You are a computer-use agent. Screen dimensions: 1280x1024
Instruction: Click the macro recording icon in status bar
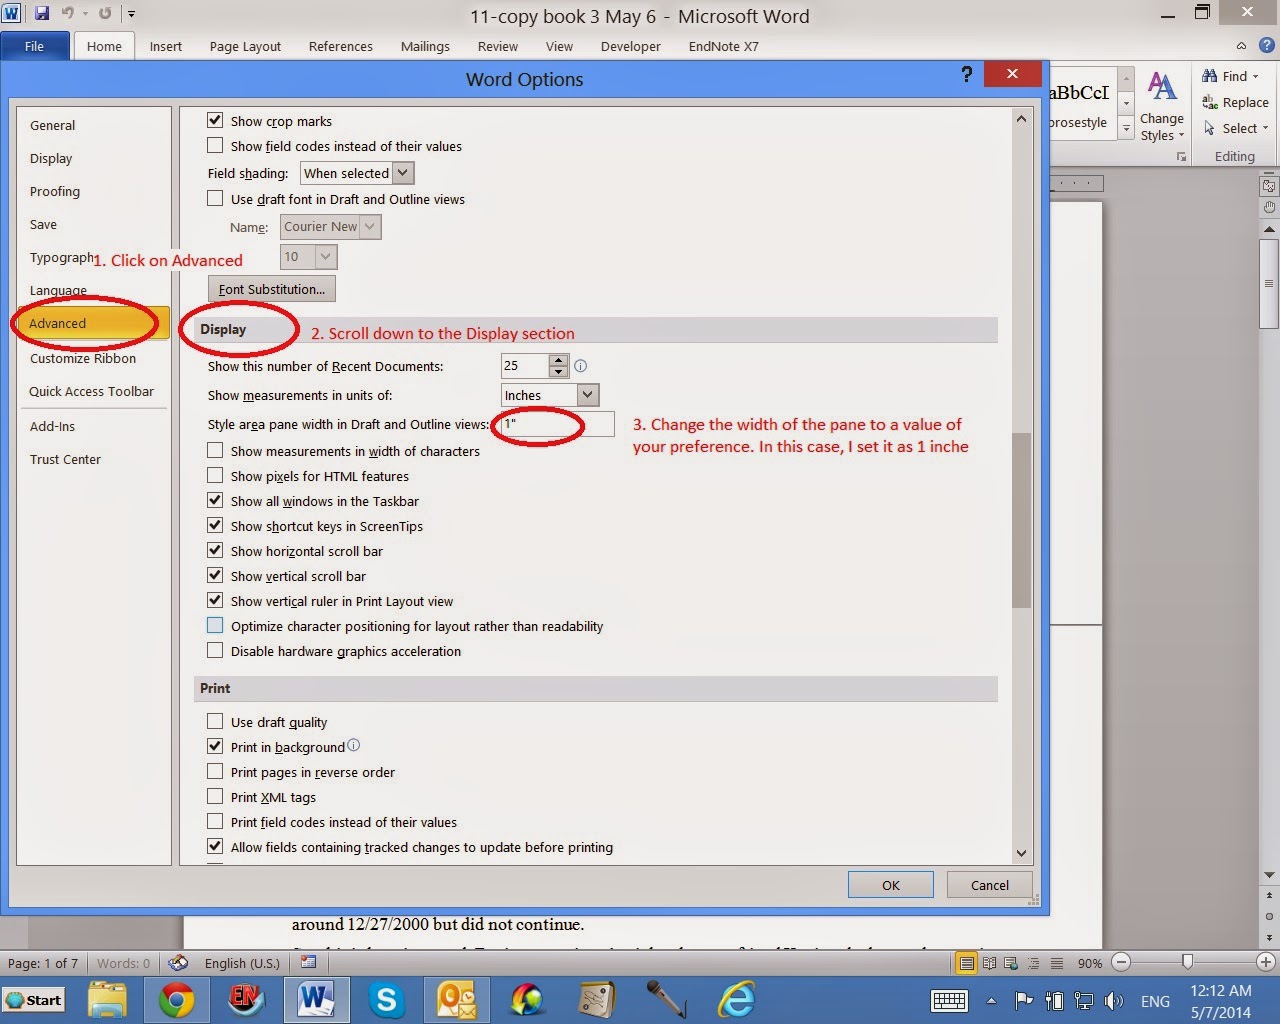click(309, 963)
